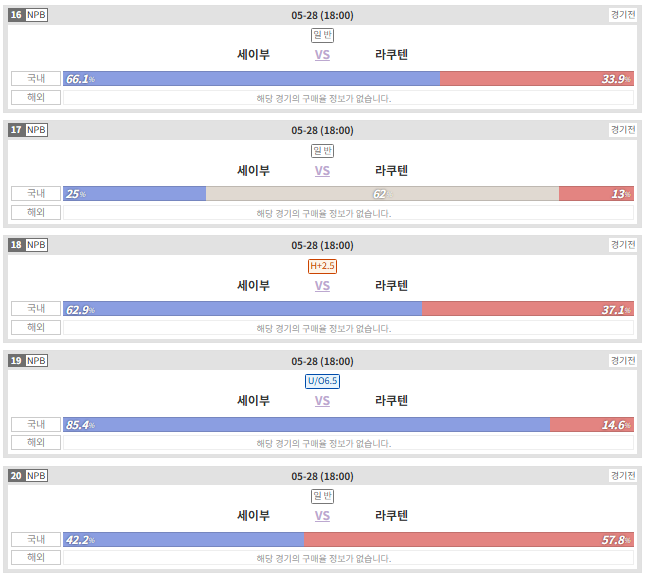Click the 66.1% blue bar segment
This screenshot has width=645, height=579.
tap(251, 79)
